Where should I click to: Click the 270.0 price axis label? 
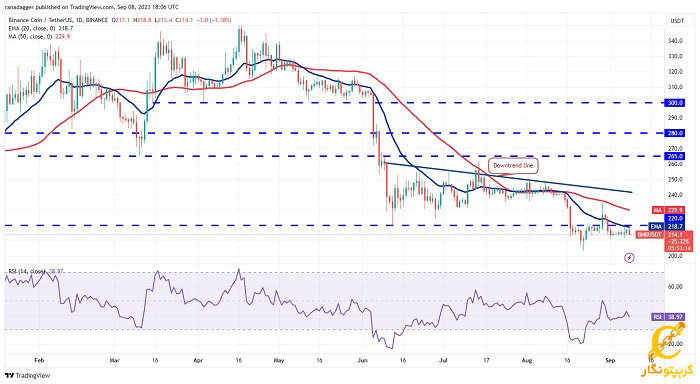pos(675,148)
